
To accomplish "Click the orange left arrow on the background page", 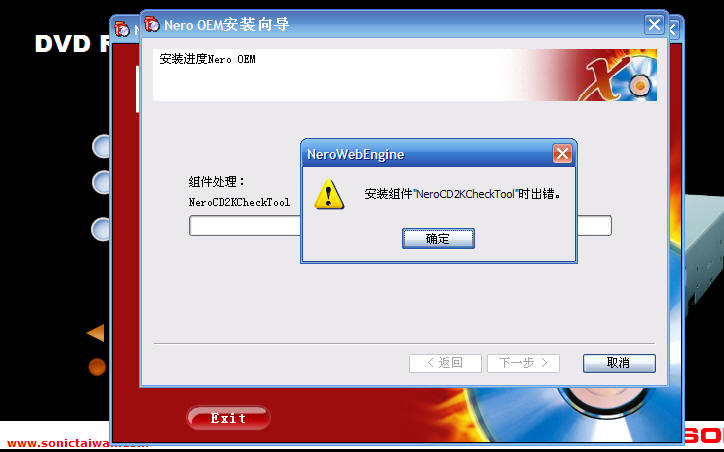I will (96, 333).
